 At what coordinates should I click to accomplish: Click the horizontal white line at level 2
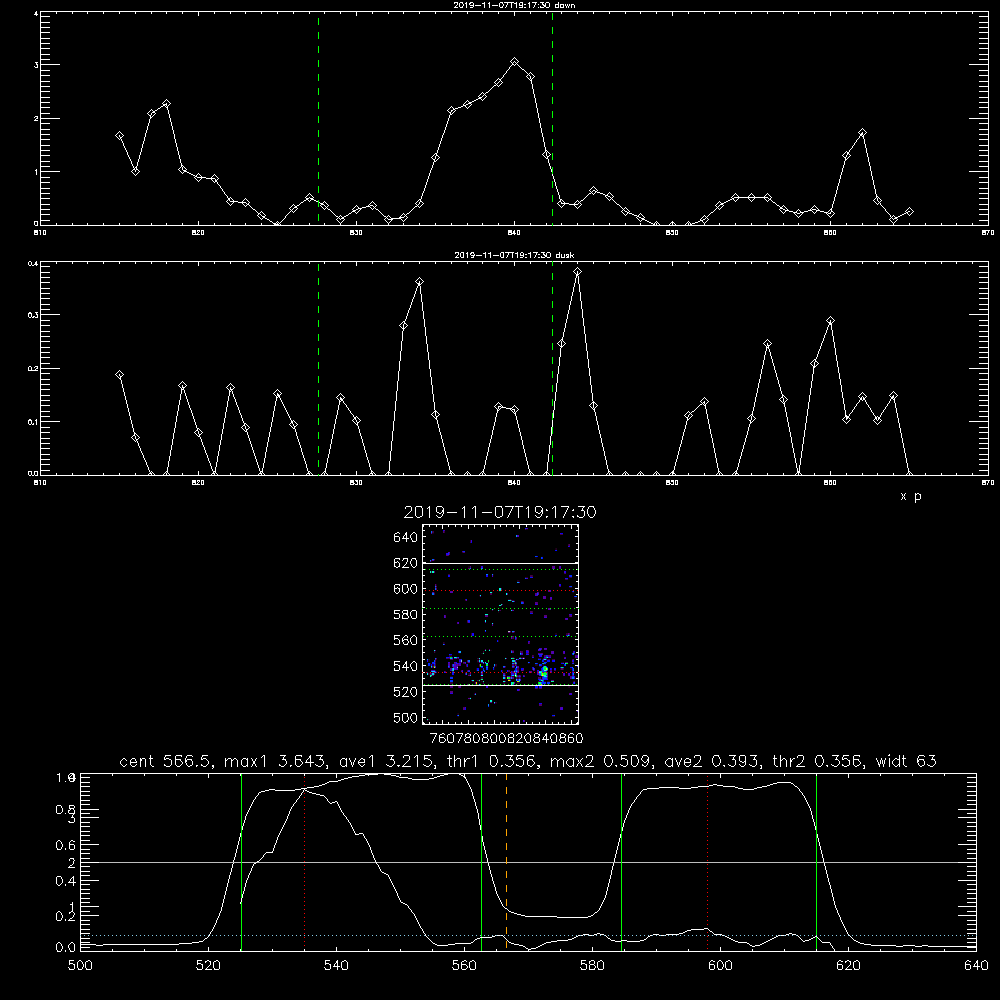point(528,862)
